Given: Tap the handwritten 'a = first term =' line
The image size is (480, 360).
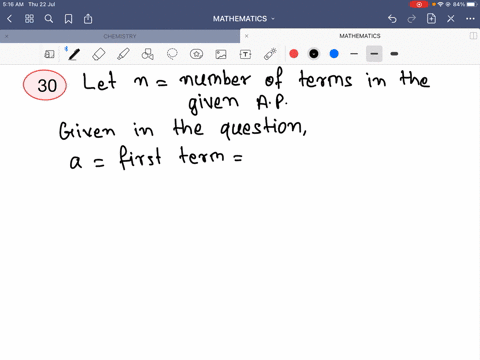Looking at the screenshot, I should (156, 158).
